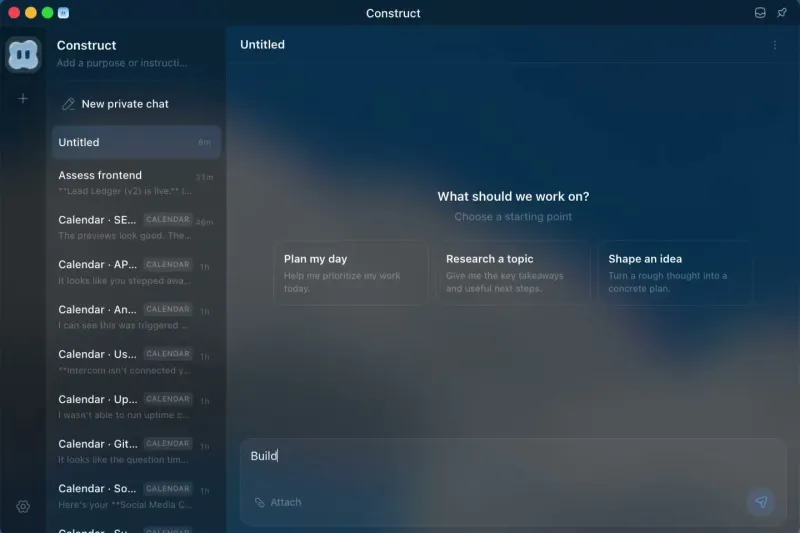Click the pin icon in title bar
Screen dimensions: 800x533
pos(782,13)
